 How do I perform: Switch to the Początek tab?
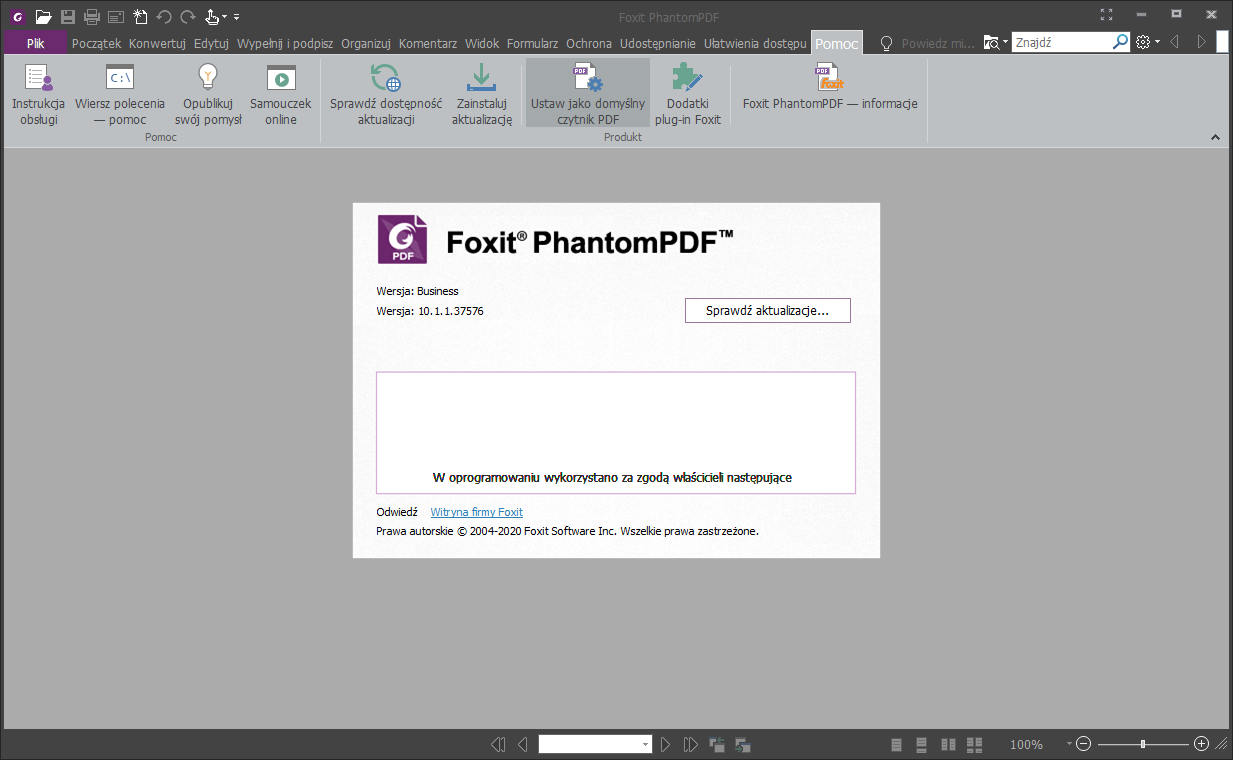97,43
